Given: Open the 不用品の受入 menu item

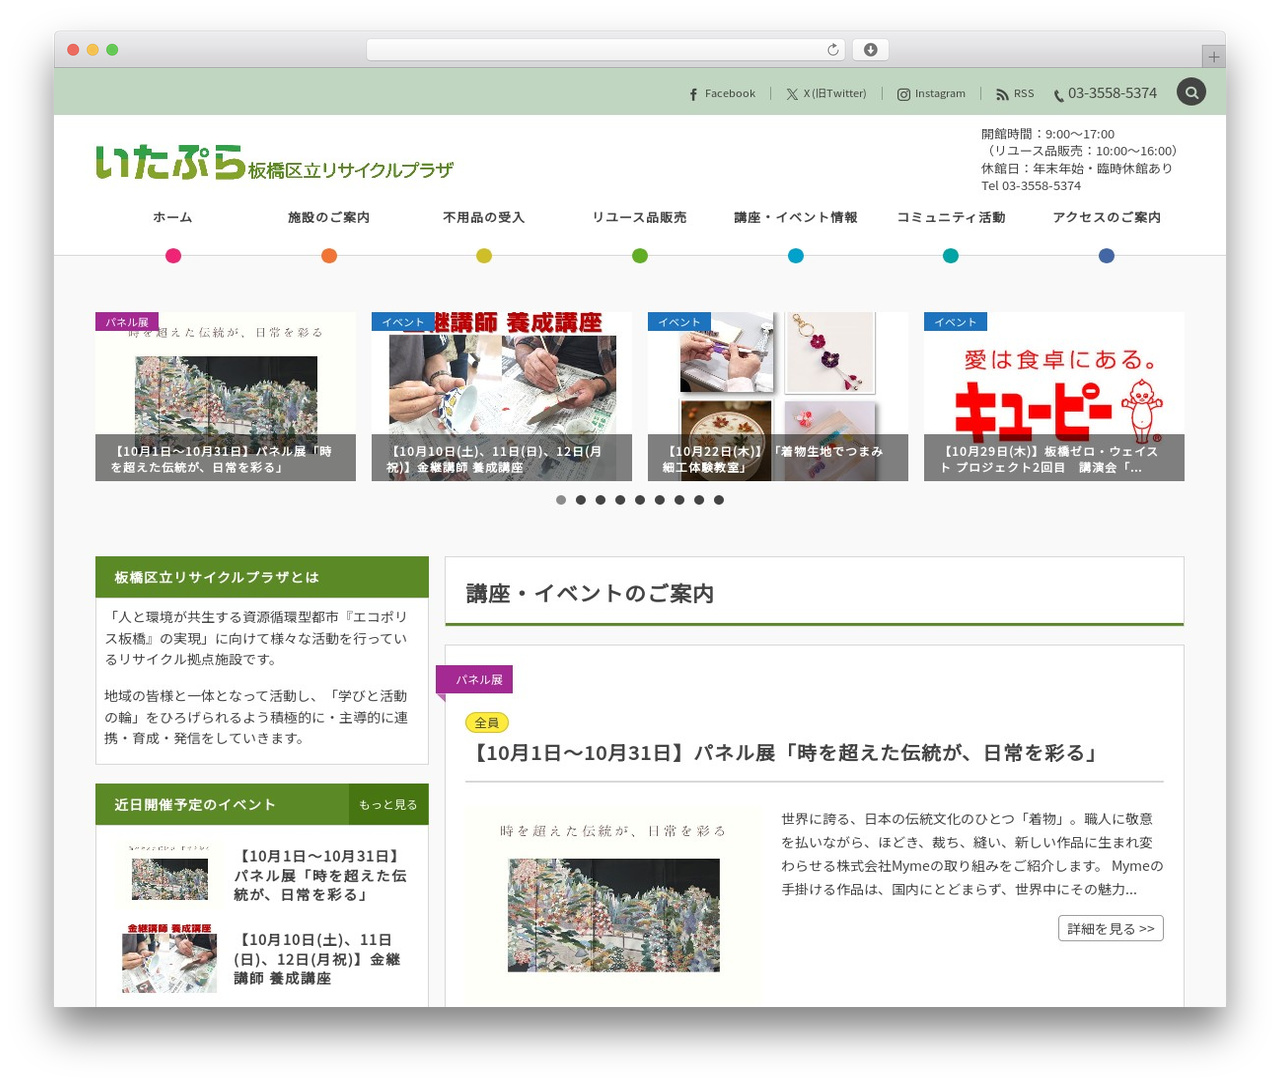Looking at the screenshot, I should coord(484,217).
